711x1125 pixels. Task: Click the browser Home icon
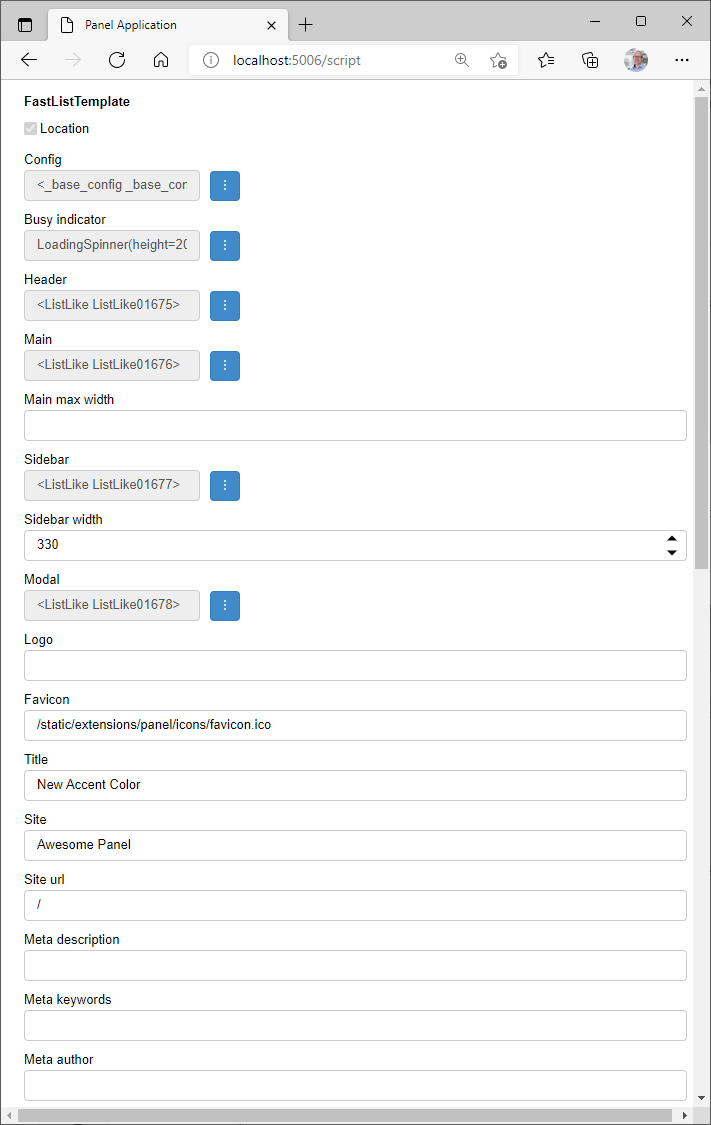(x=160, y=60)
